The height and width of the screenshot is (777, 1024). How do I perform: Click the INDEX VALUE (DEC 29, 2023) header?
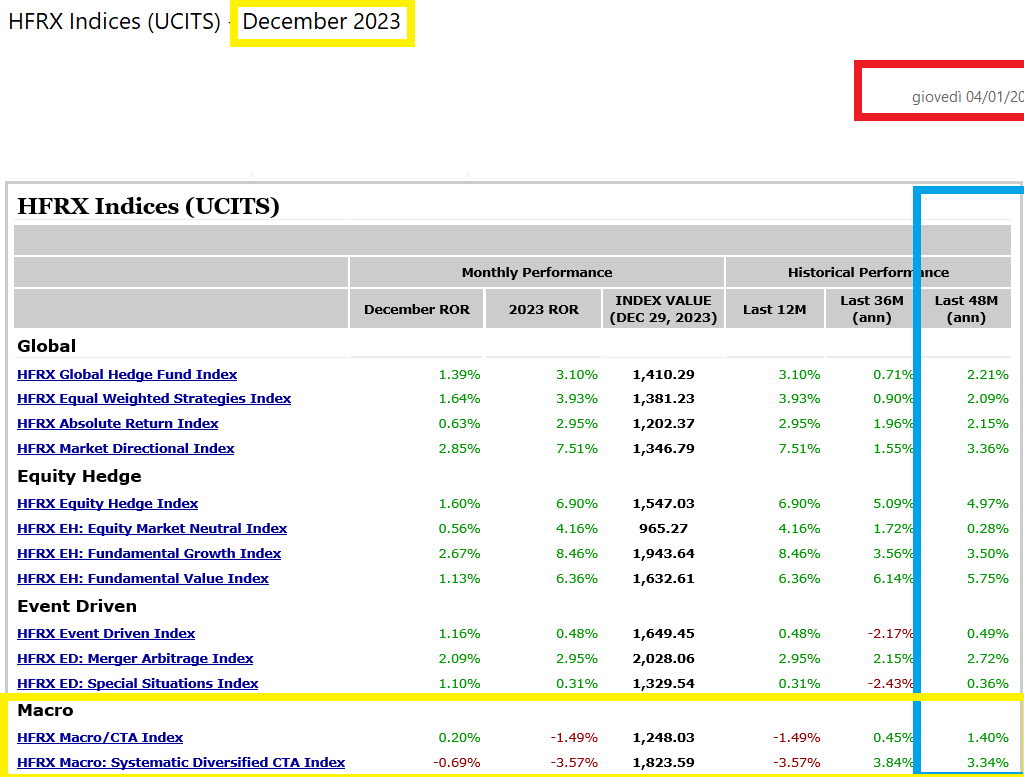(663, 309)
